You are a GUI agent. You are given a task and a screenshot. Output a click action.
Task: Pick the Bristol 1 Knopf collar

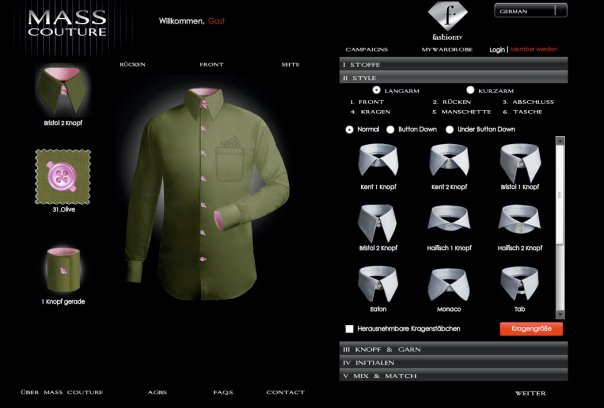point(520,160)
